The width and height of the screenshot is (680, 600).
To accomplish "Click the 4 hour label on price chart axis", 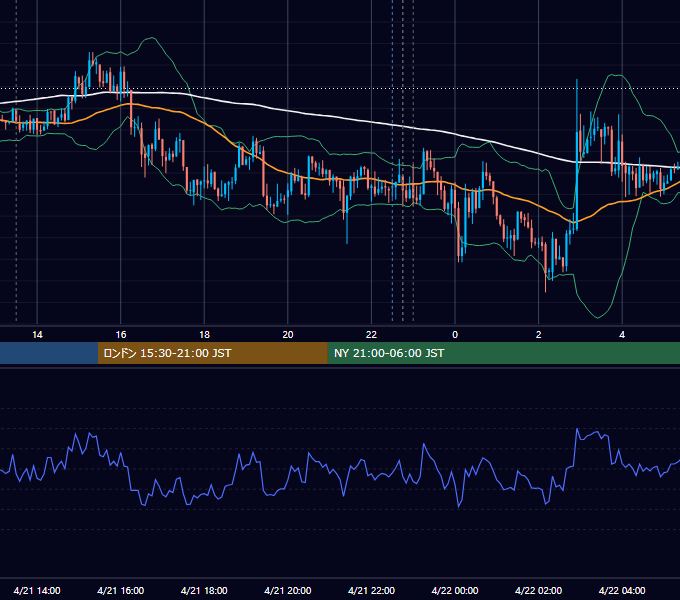I will [x=622, y=335].
